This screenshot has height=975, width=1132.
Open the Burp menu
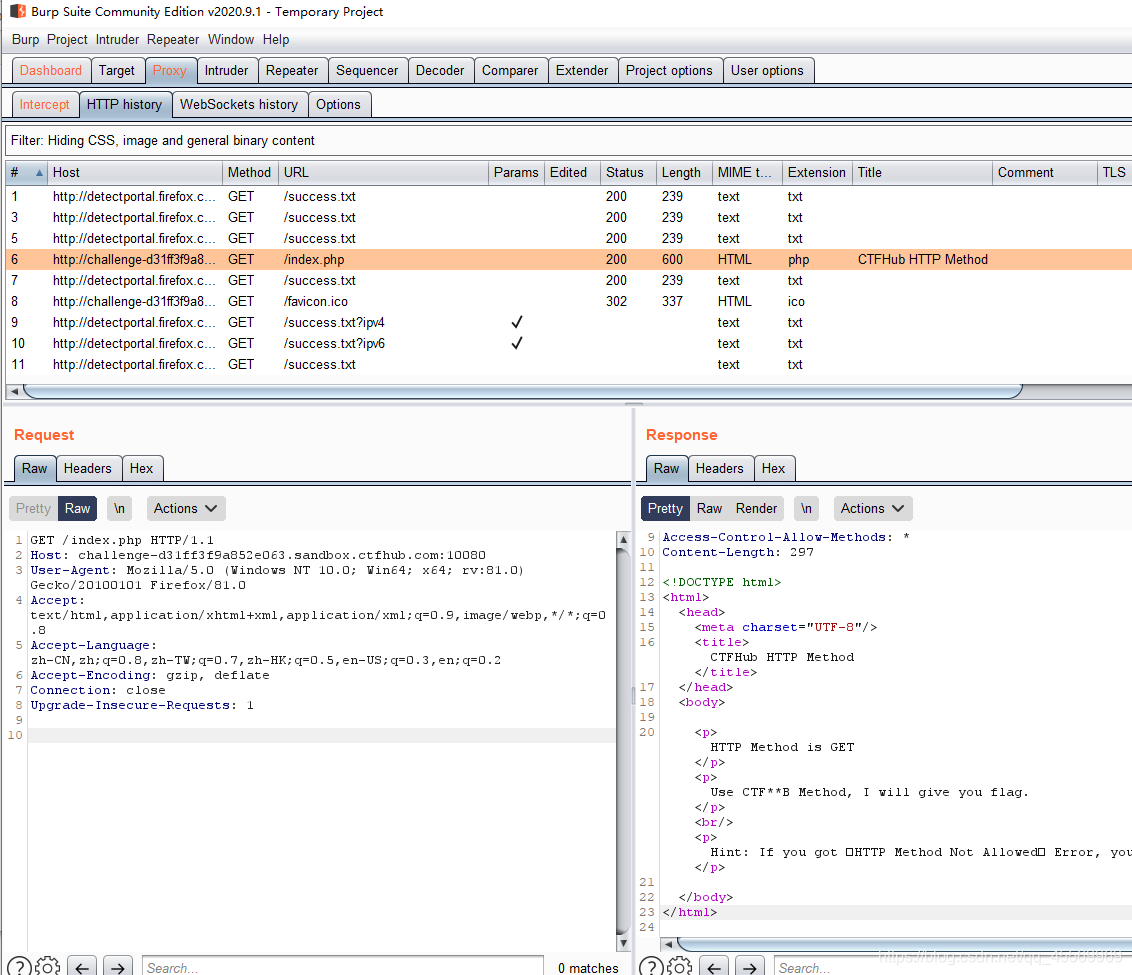pyautogui.click(x=25, y=40)
